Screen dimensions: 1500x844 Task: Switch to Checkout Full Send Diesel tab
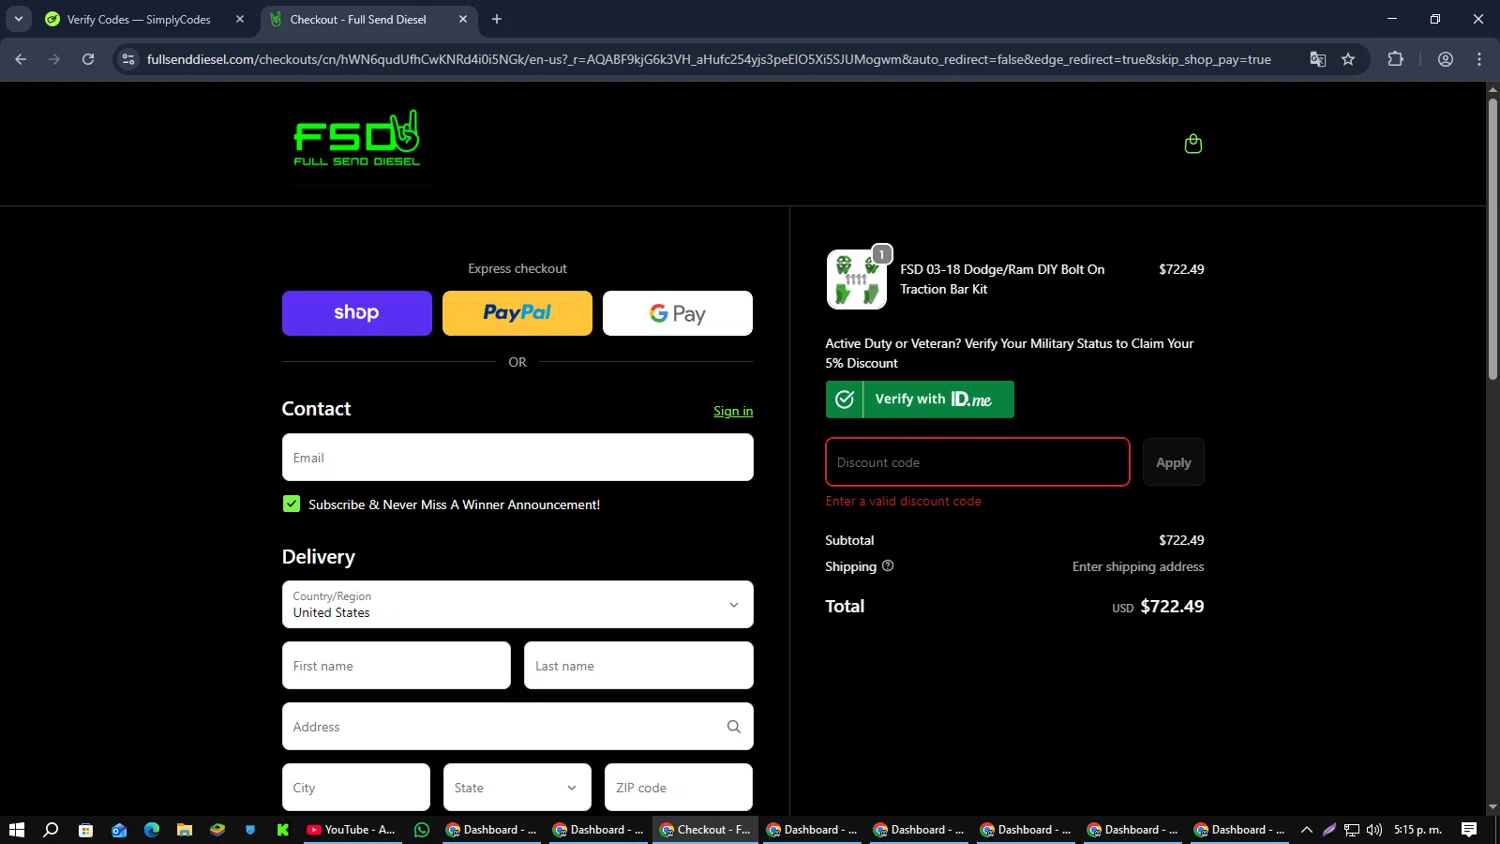point(368,19)
